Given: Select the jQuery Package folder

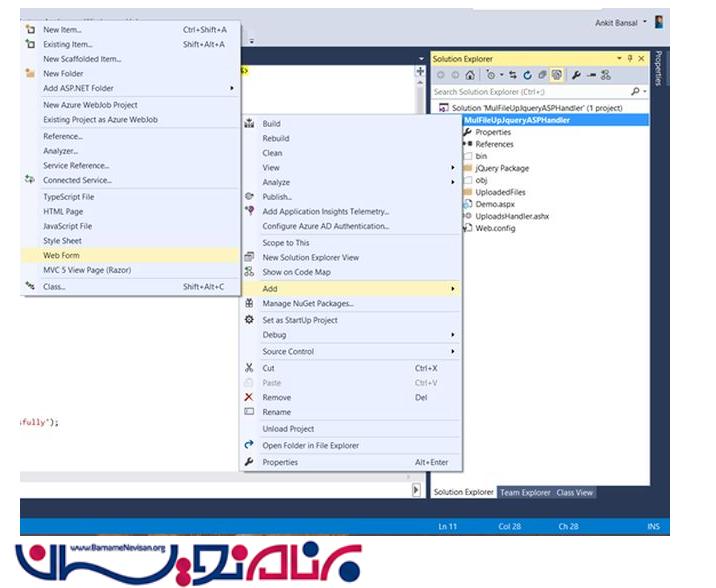Looking at the screenshot, I should coord(501,168).
